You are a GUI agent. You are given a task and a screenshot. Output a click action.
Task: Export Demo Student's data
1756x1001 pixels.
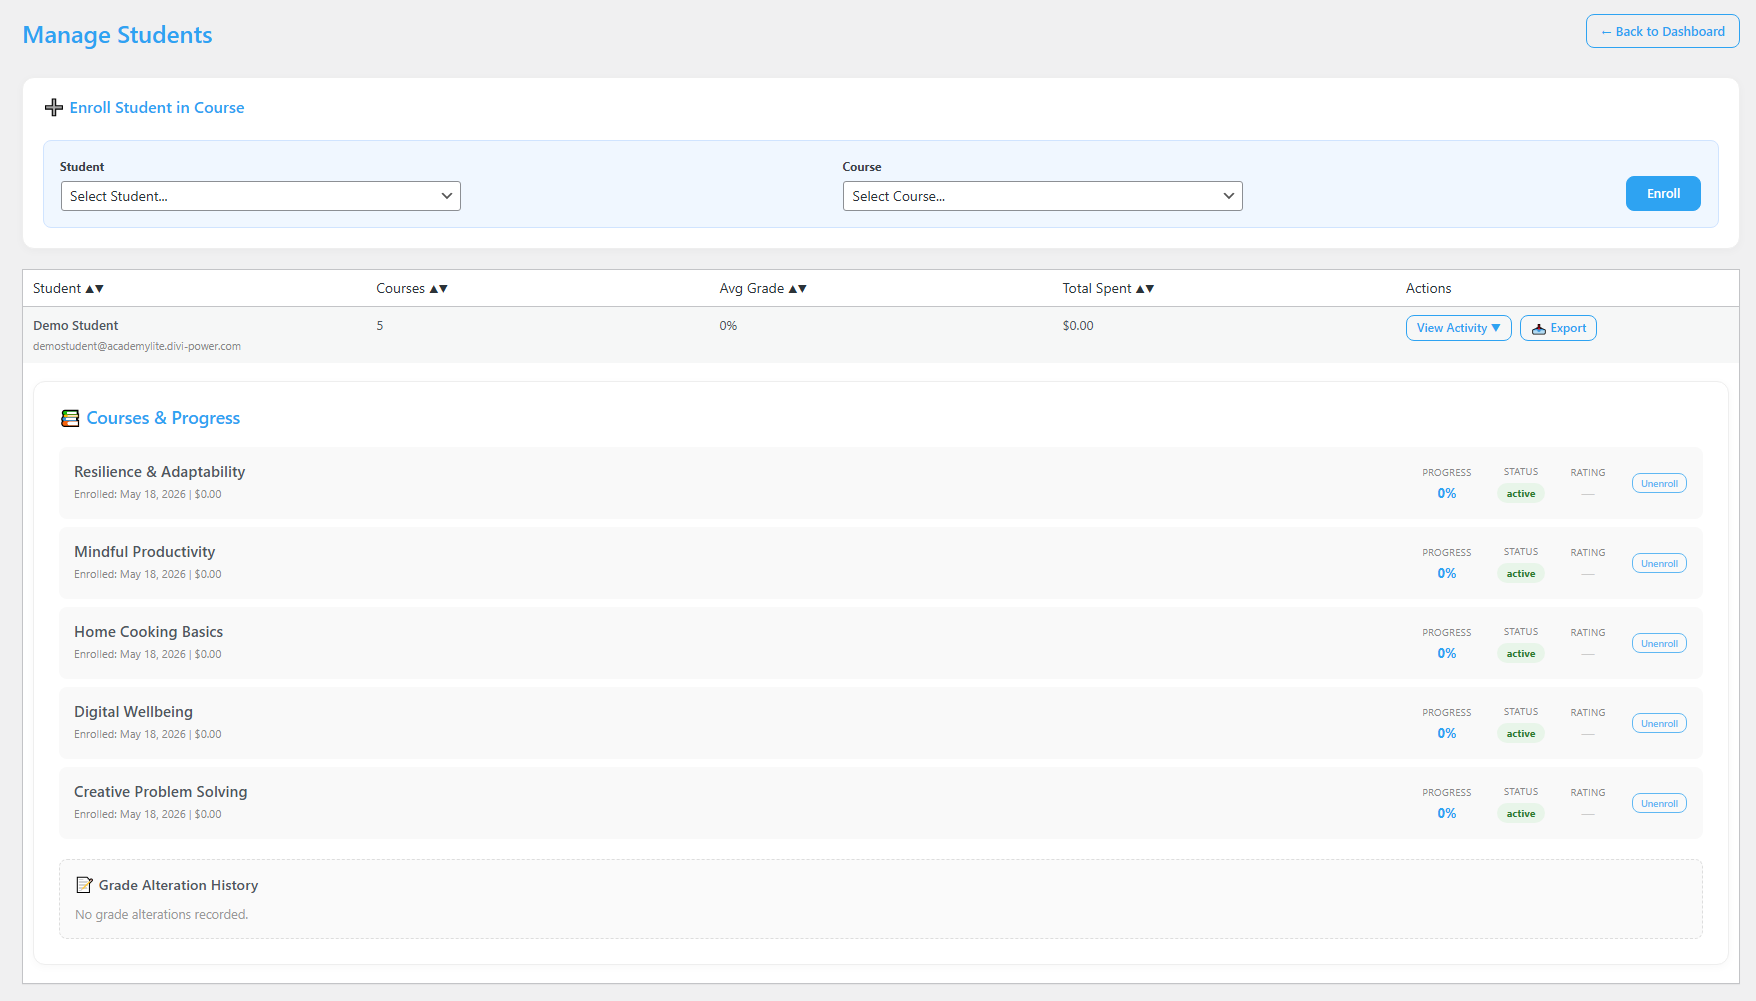tap(1558, 328)
